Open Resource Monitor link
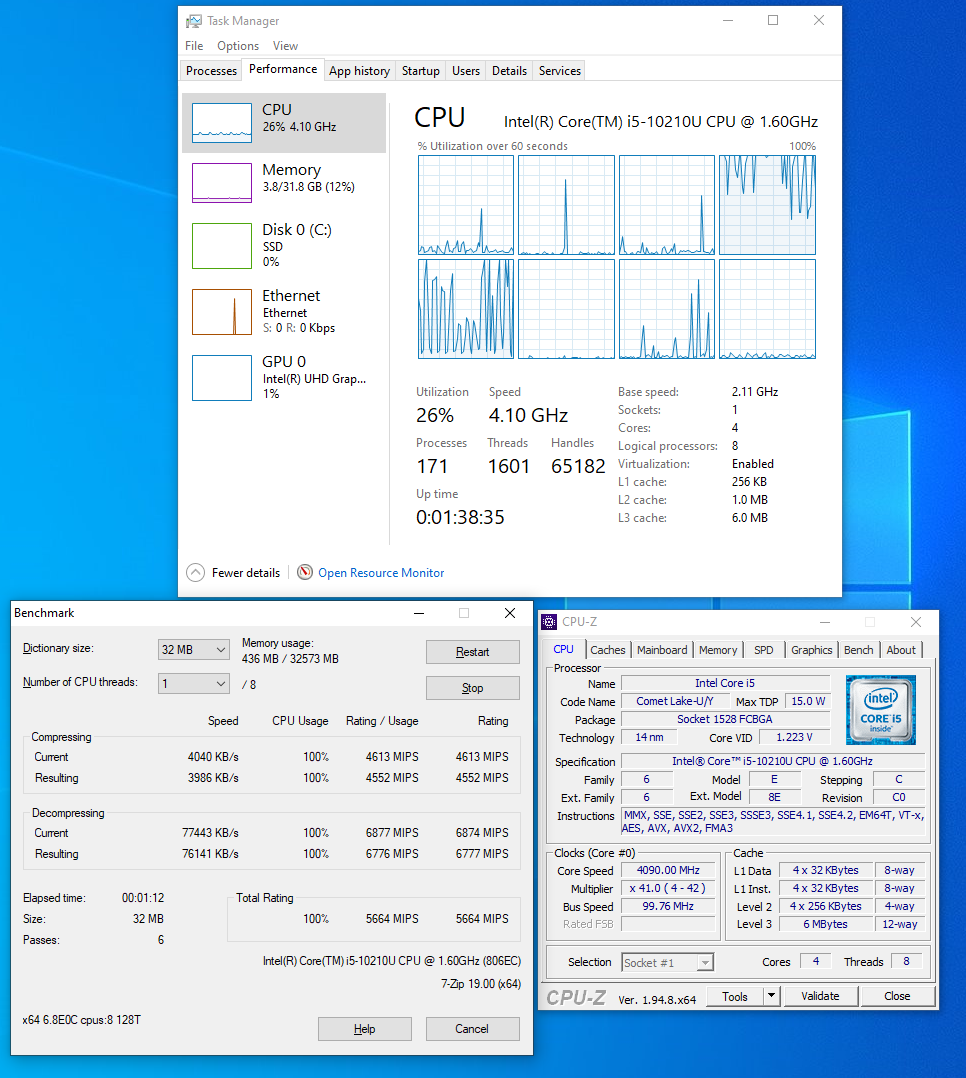Screen dimensions: 966x1078 381,573
